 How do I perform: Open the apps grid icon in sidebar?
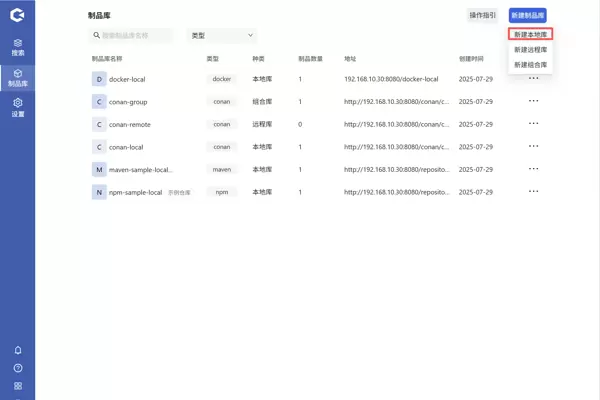click(x=17, y=386)
